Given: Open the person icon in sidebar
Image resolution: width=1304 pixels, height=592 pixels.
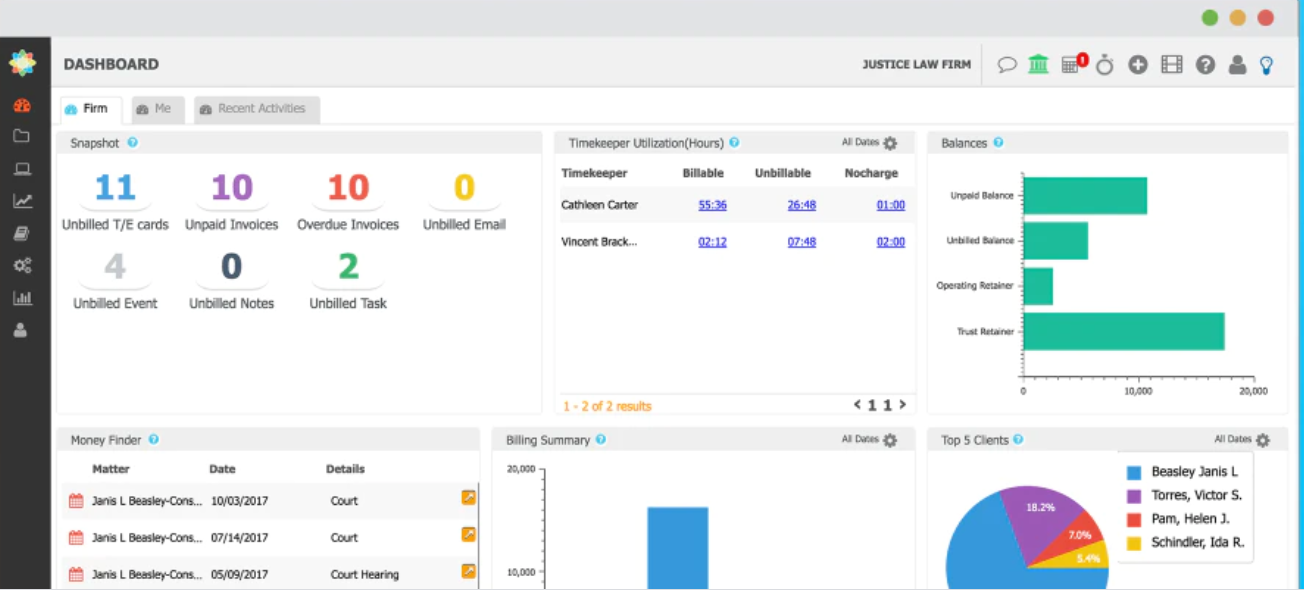Looking at the screenshot, I should tap(21, 330).
